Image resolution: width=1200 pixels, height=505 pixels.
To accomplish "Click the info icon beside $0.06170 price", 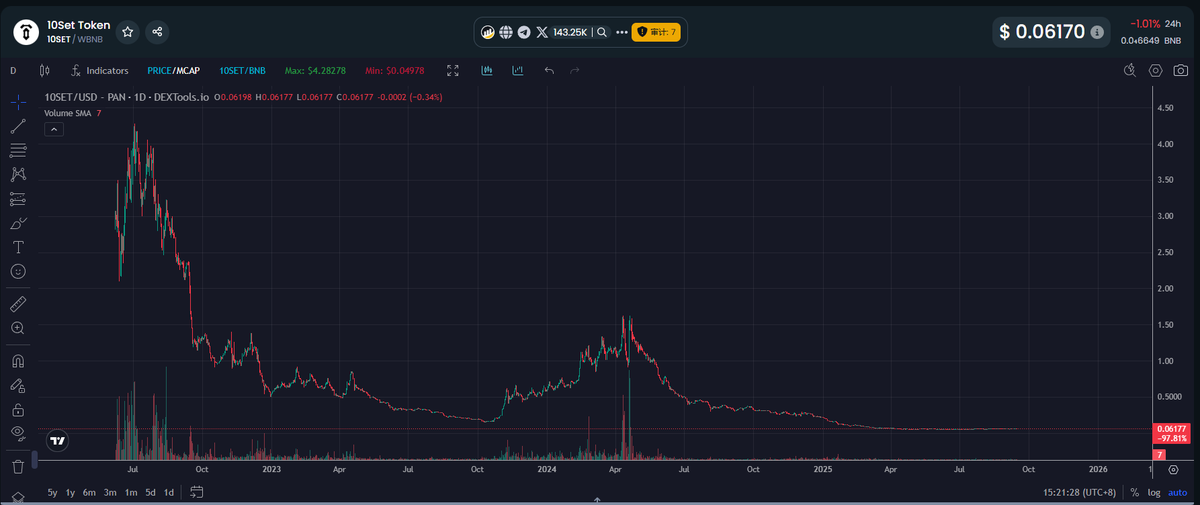I will click(1098, 32).
